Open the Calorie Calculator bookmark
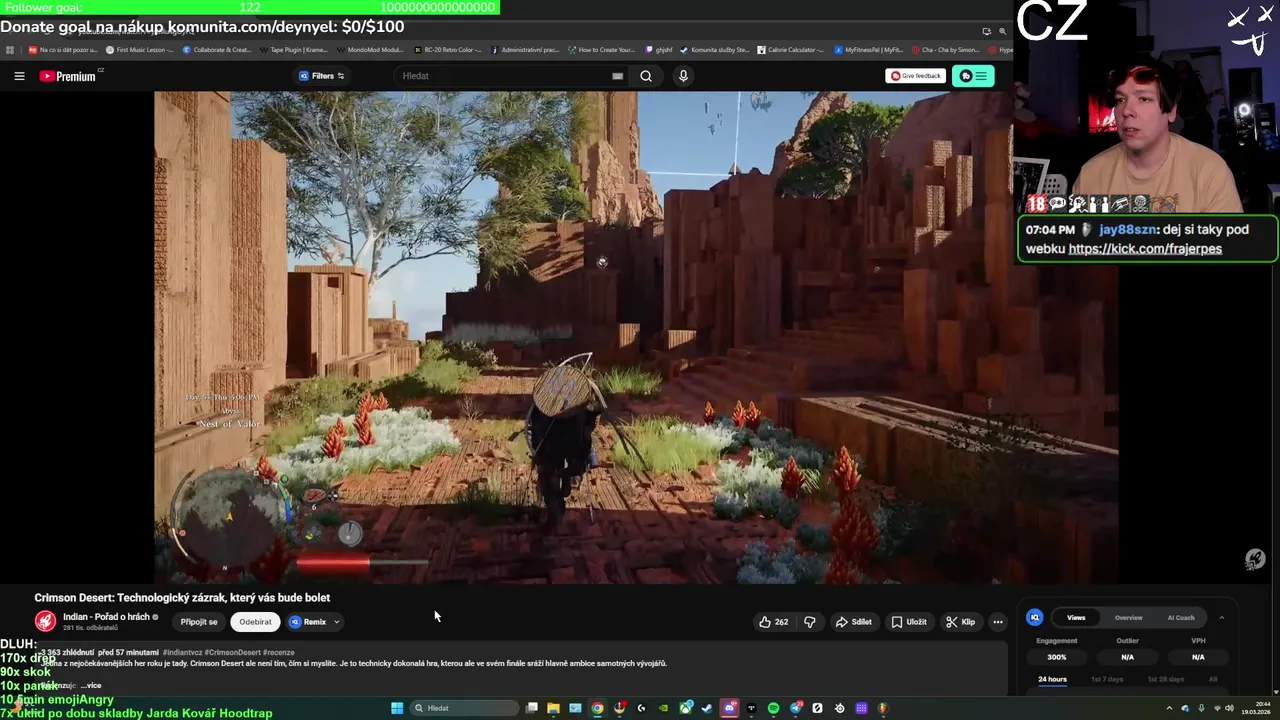This screenshot has height=720, width=1280. 790,49
